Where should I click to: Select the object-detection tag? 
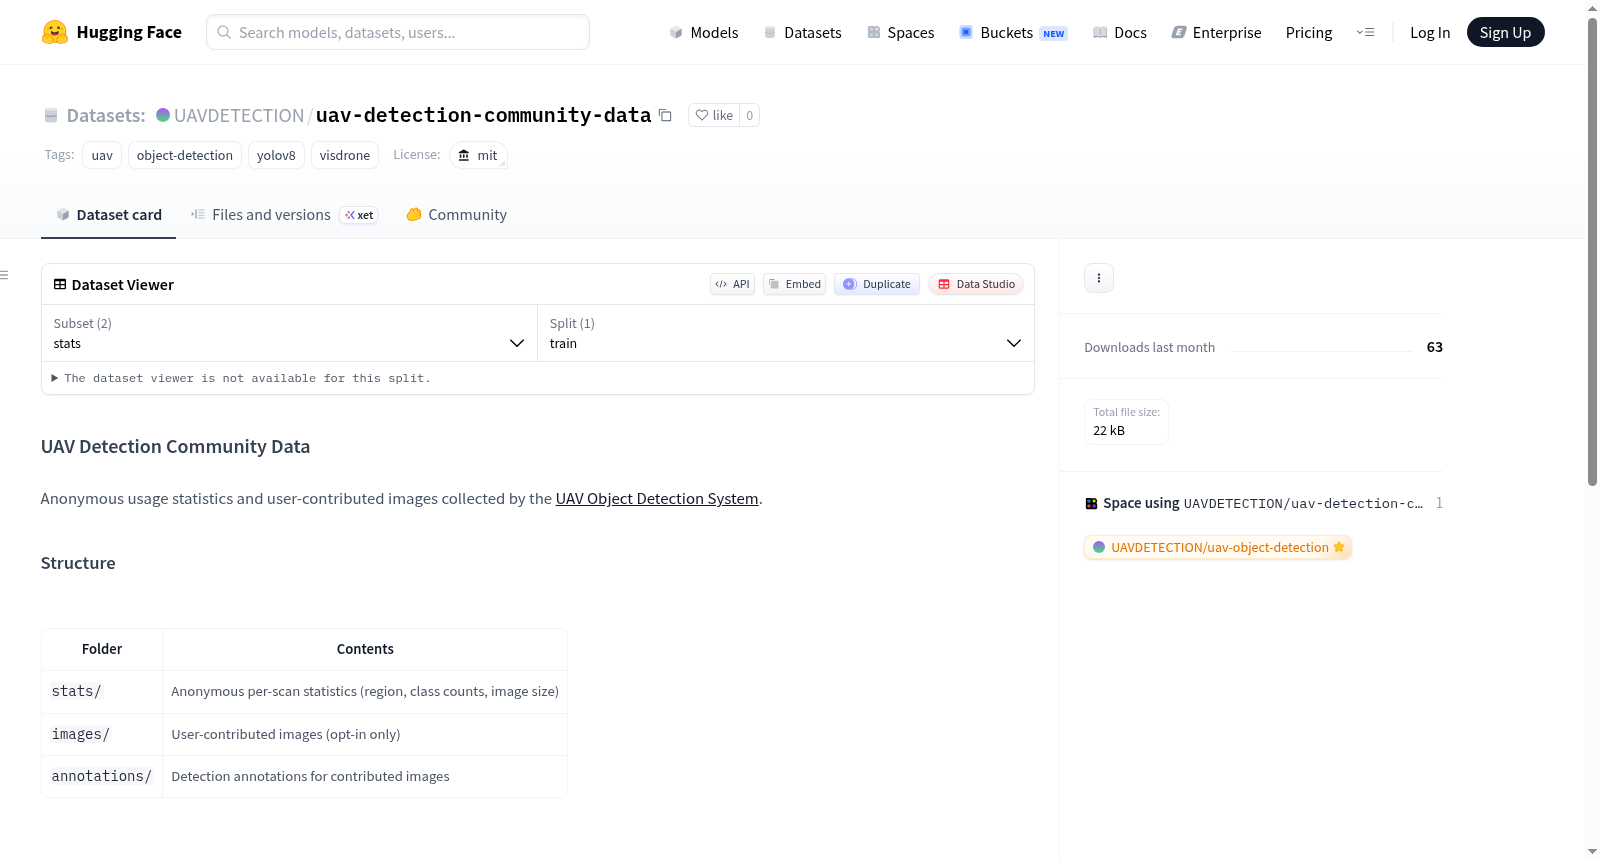tap(185, 155)
